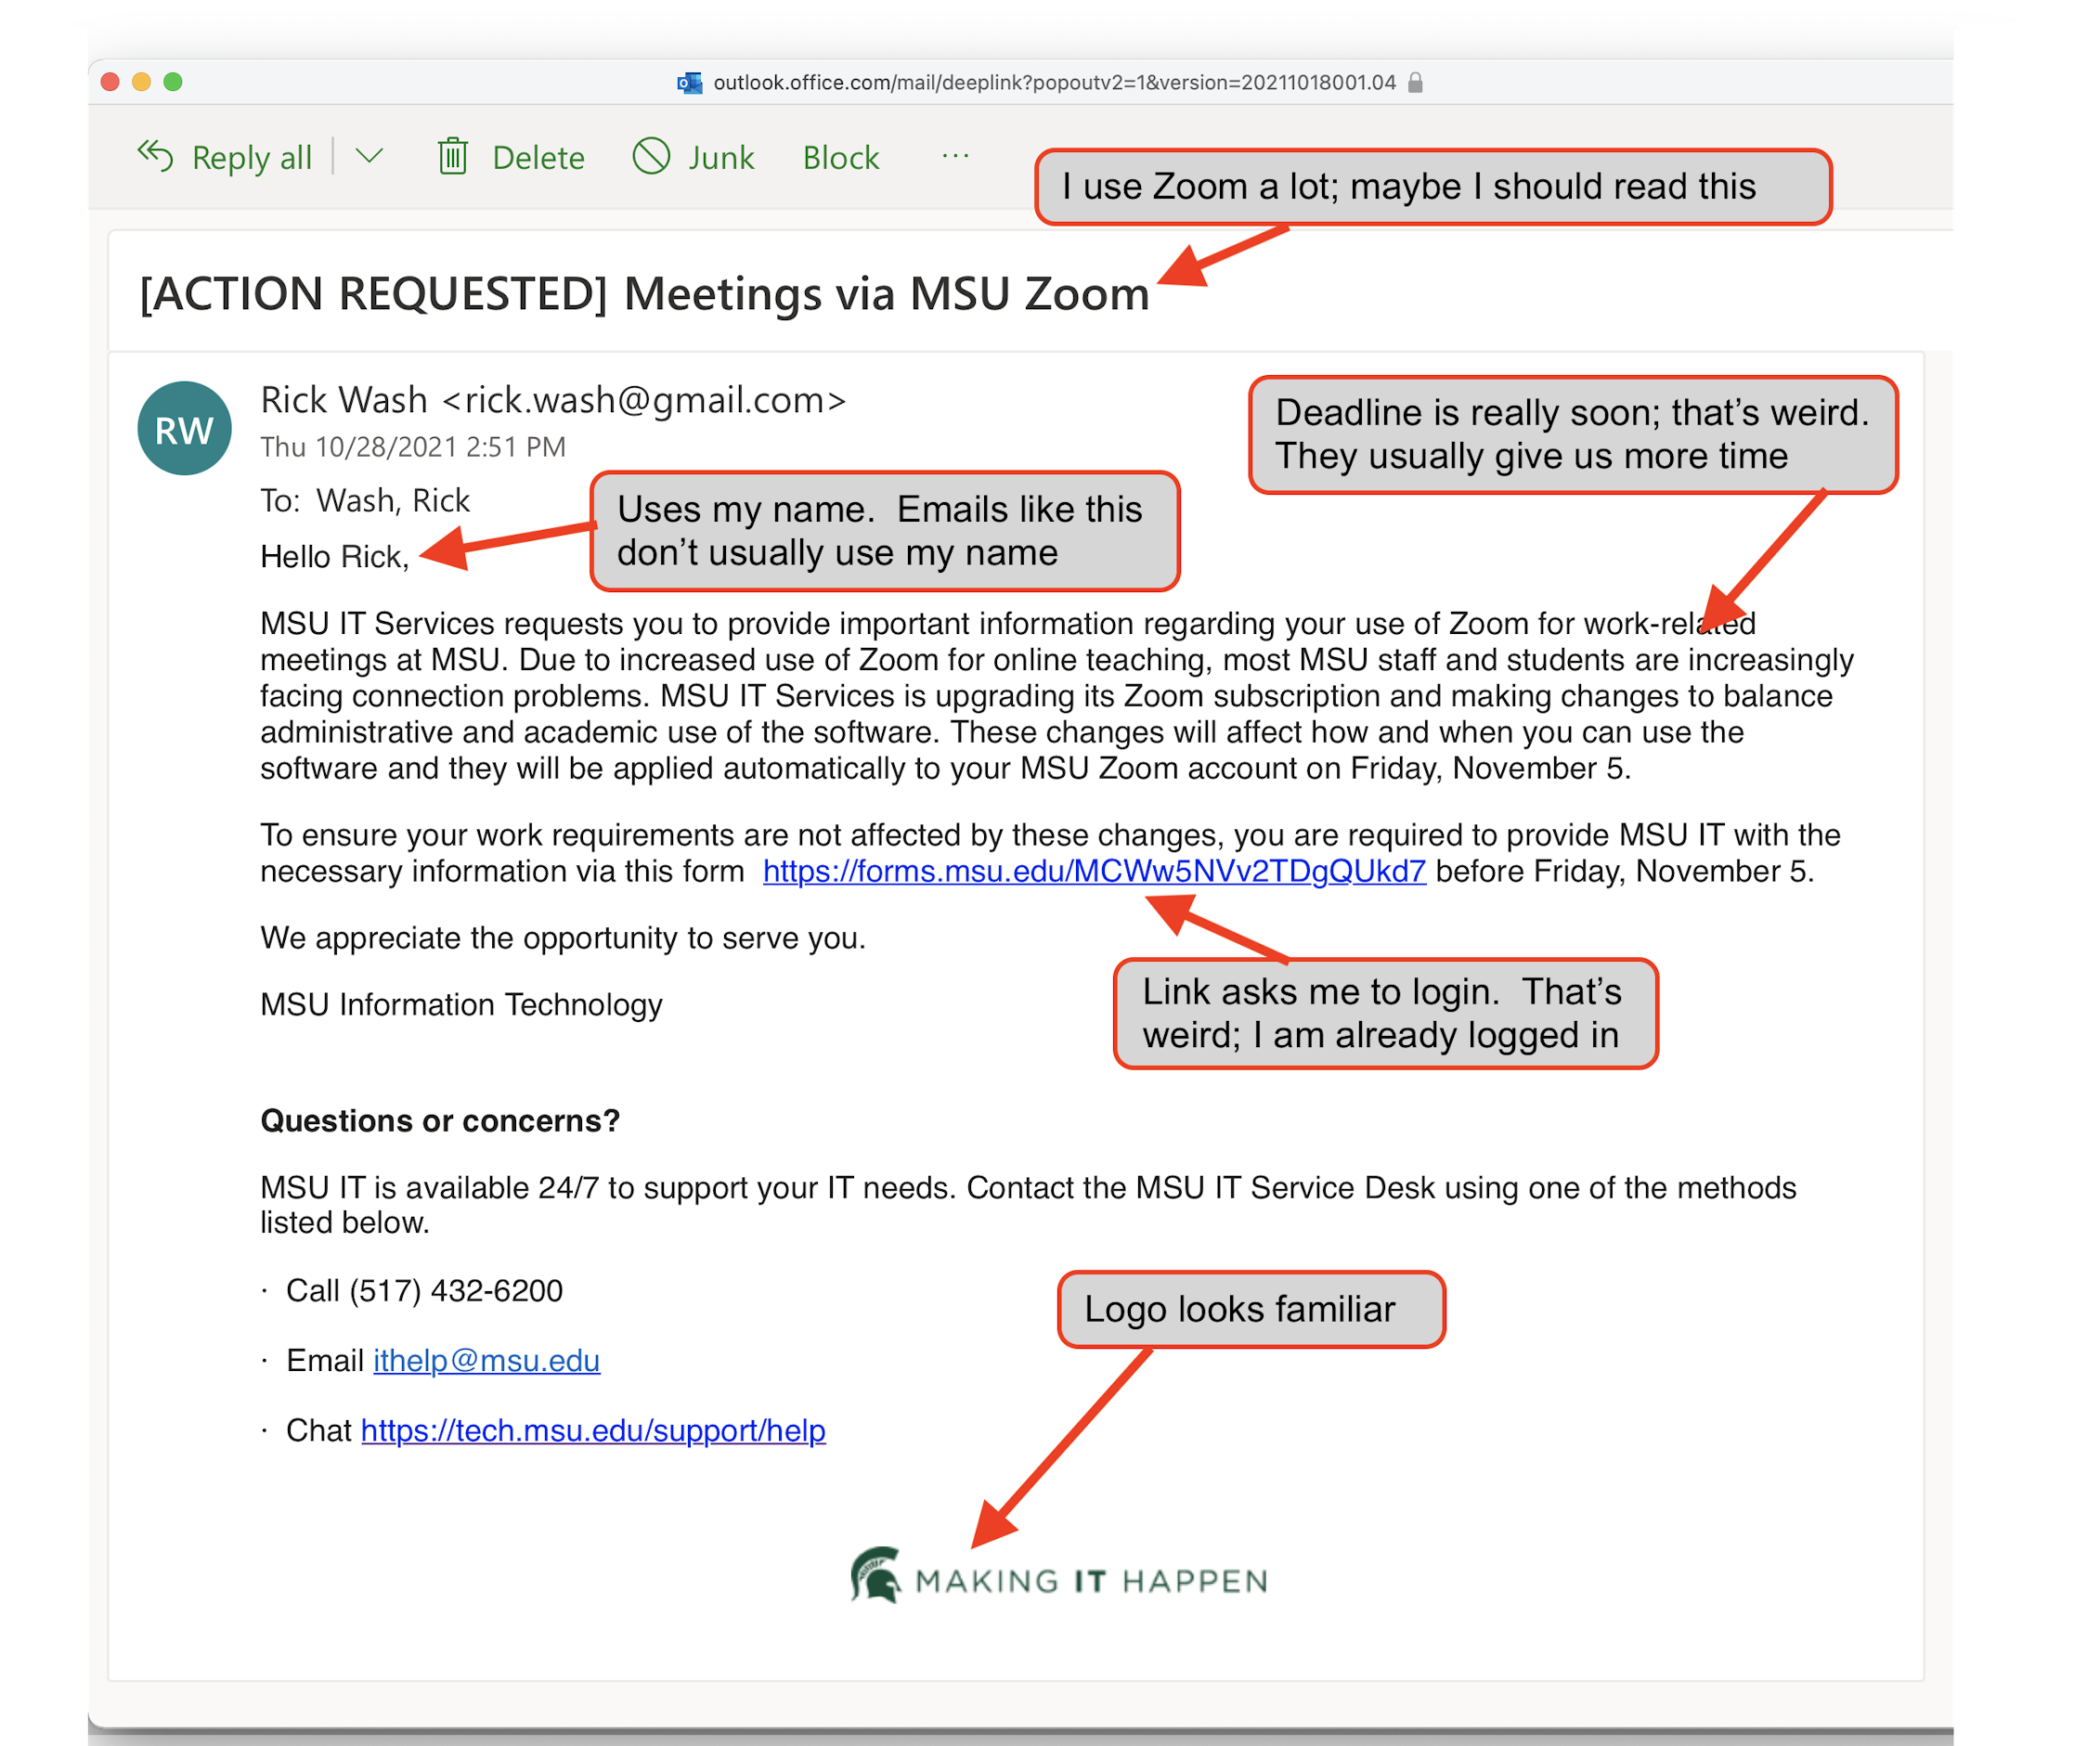Click the Delete trash icon

click(452, 156)
